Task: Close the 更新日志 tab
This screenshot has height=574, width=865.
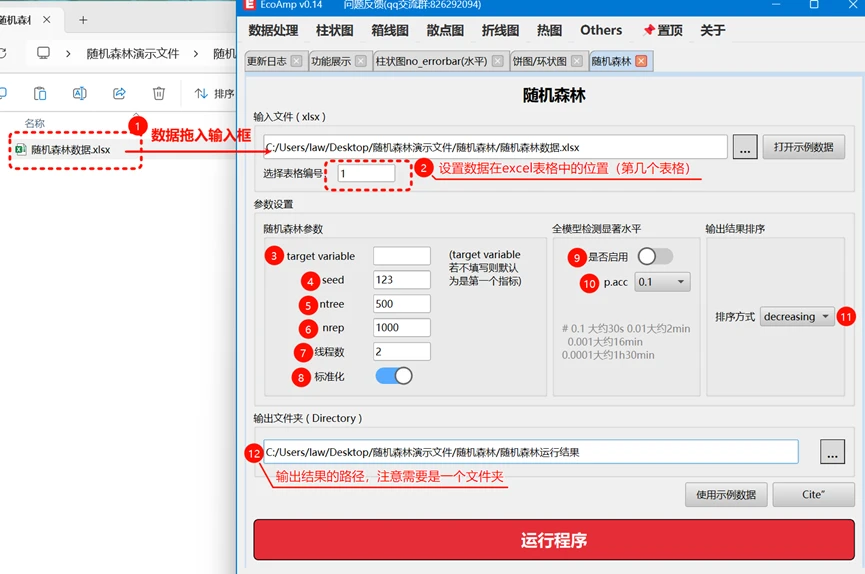Action: pyautogui.click(x=296, y=61)
